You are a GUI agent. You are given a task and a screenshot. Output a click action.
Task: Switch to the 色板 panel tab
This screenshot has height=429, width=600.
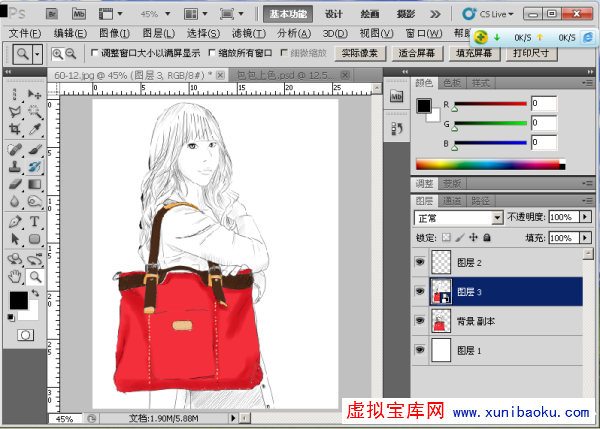452,82
